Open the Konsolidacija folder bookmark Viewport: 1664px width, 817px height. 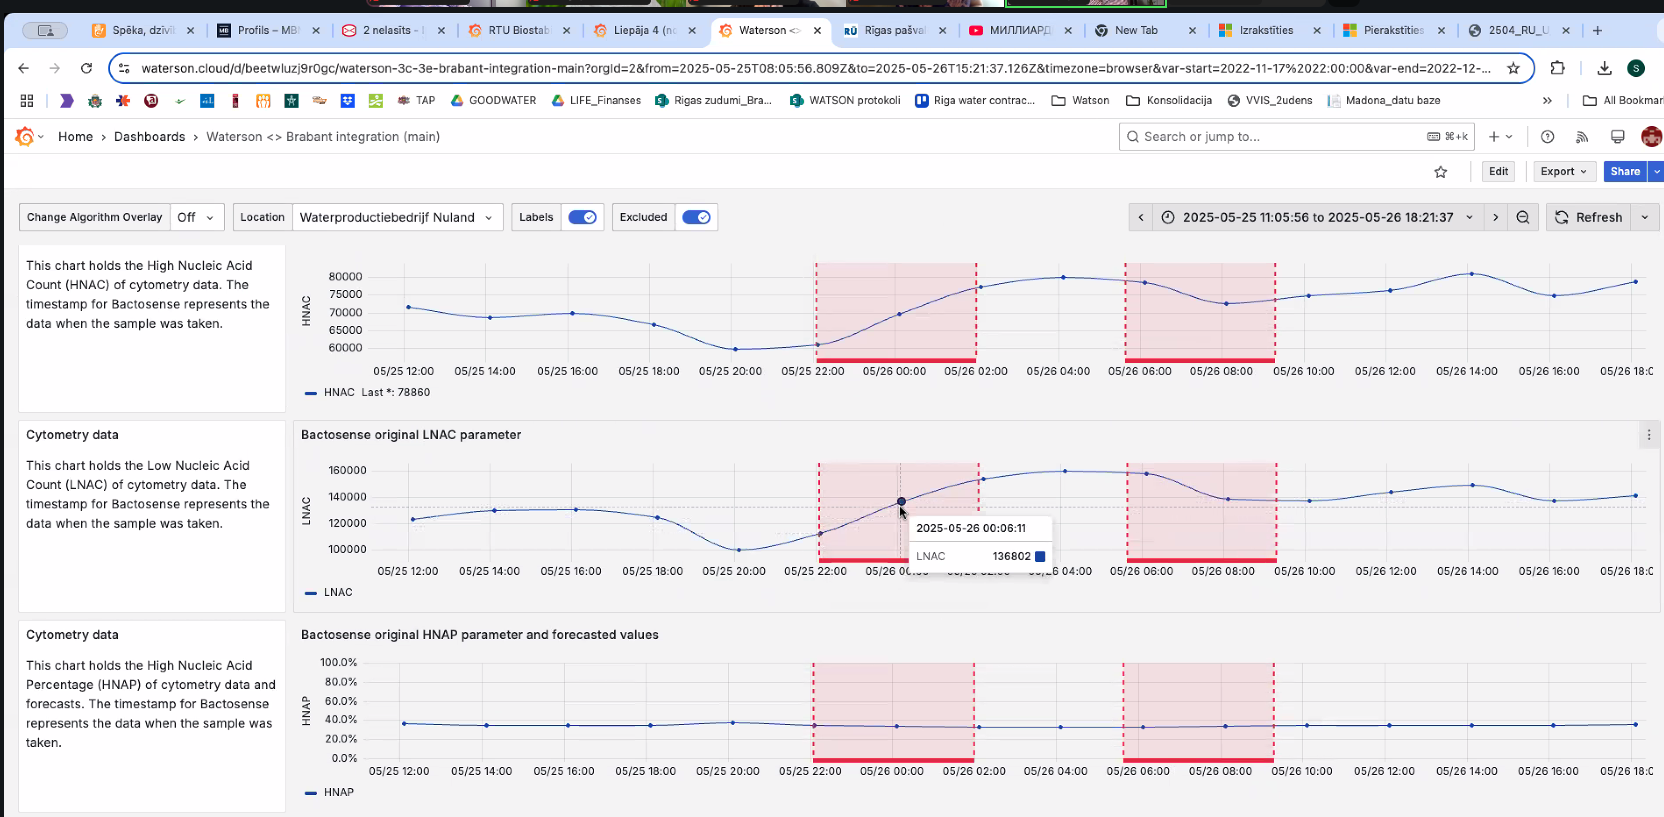click(1169, 100)
